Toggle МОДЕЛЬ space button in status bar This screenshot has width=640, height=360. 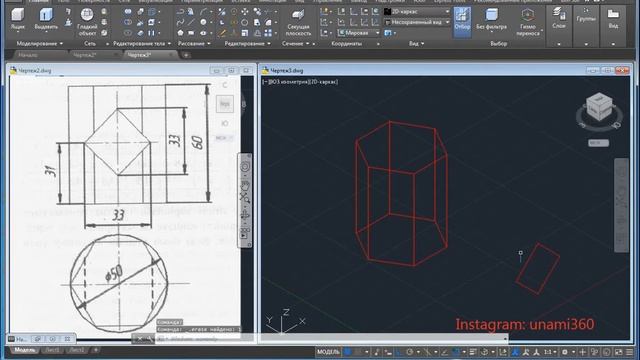click(x=328, y=352)
